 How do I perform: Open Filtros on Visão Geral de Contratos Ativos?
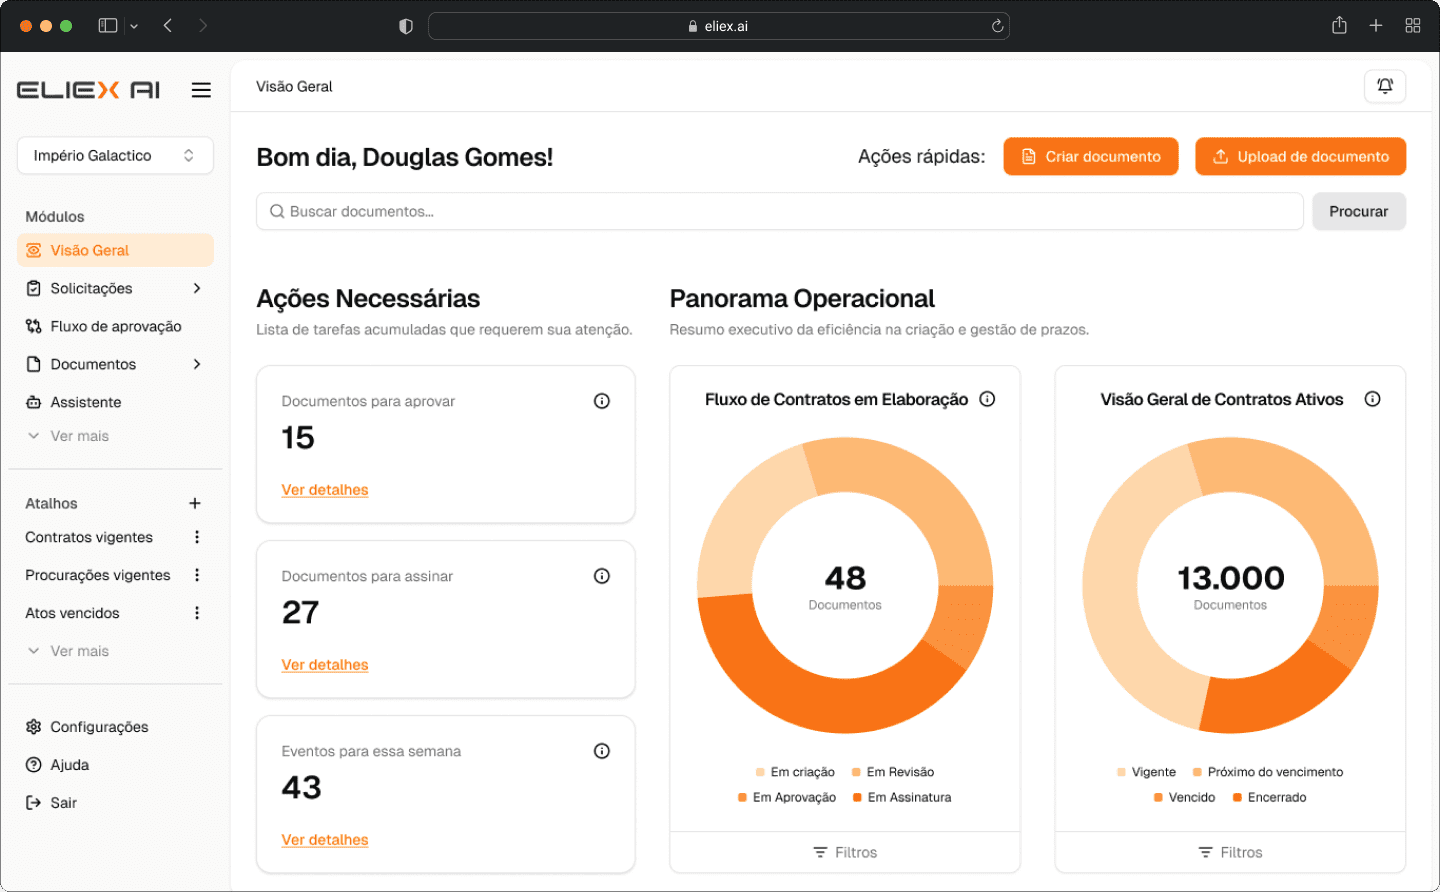coord(1229,852)
